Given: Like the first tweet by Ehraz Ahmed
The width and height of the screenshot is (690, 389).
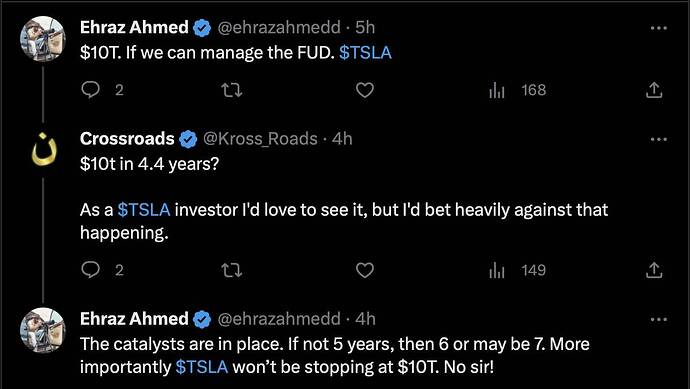Looking at the screenshot, I should point(364,90).
